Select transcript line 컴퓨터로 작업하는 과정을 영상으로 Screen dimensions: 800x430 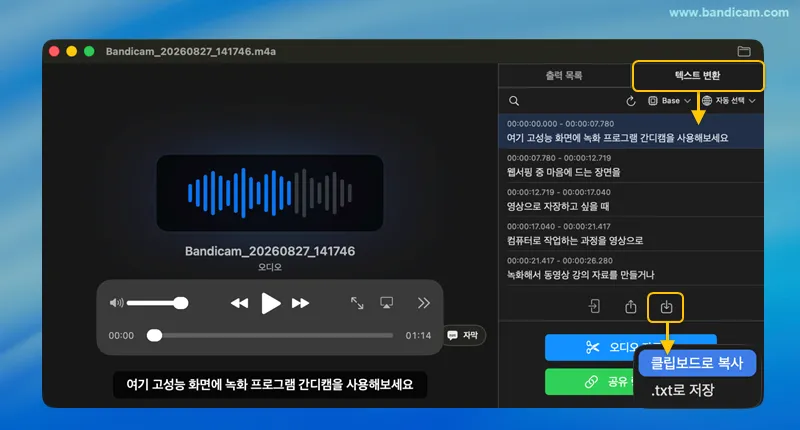click(x=631, y=234)
